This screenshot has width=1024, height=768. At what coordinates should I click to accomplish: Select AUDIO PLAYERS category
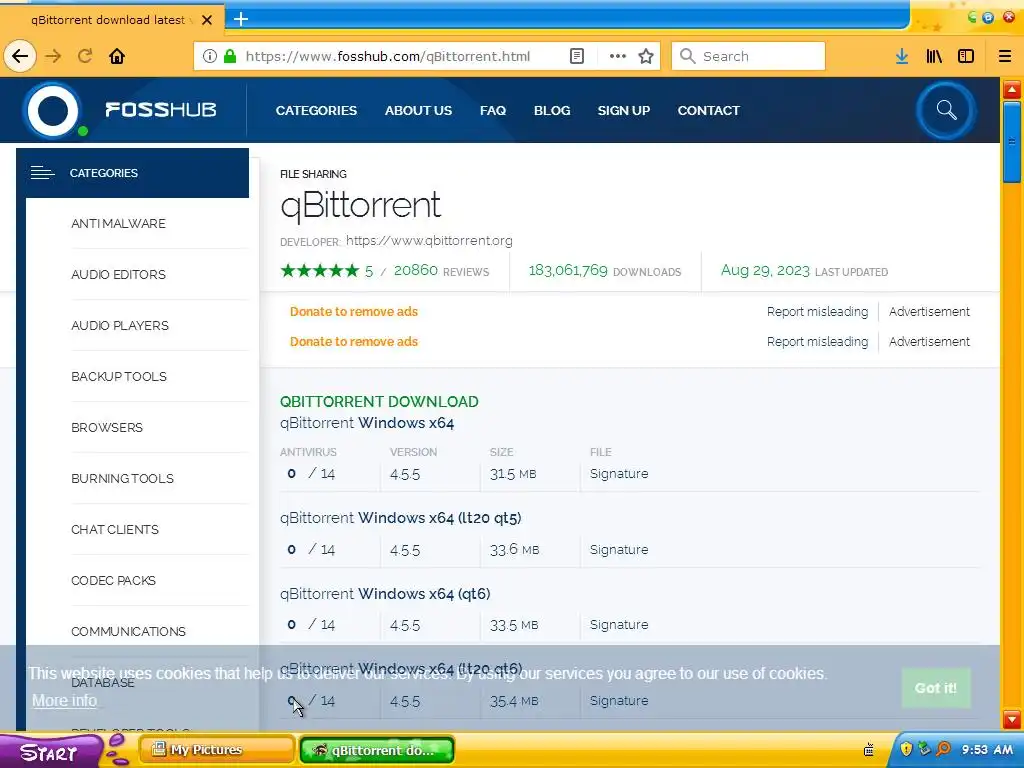coord(120,325)
